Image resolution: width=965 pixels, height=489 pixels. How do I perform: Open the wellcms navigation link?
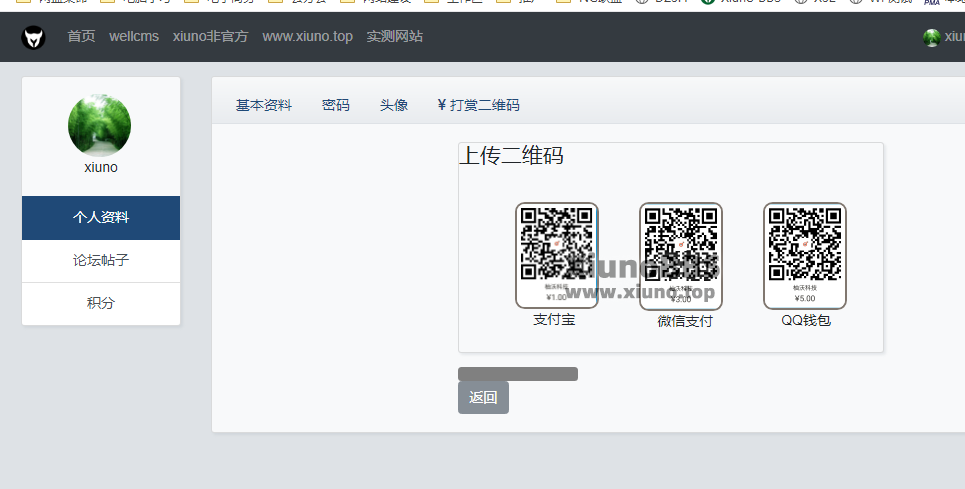coord(134,36)
